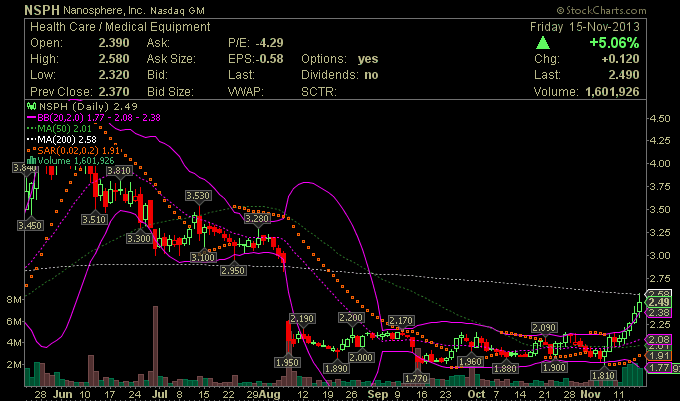Click the magenta 2.08 axis tag
The image size is (680, 401).
[659, 339]
